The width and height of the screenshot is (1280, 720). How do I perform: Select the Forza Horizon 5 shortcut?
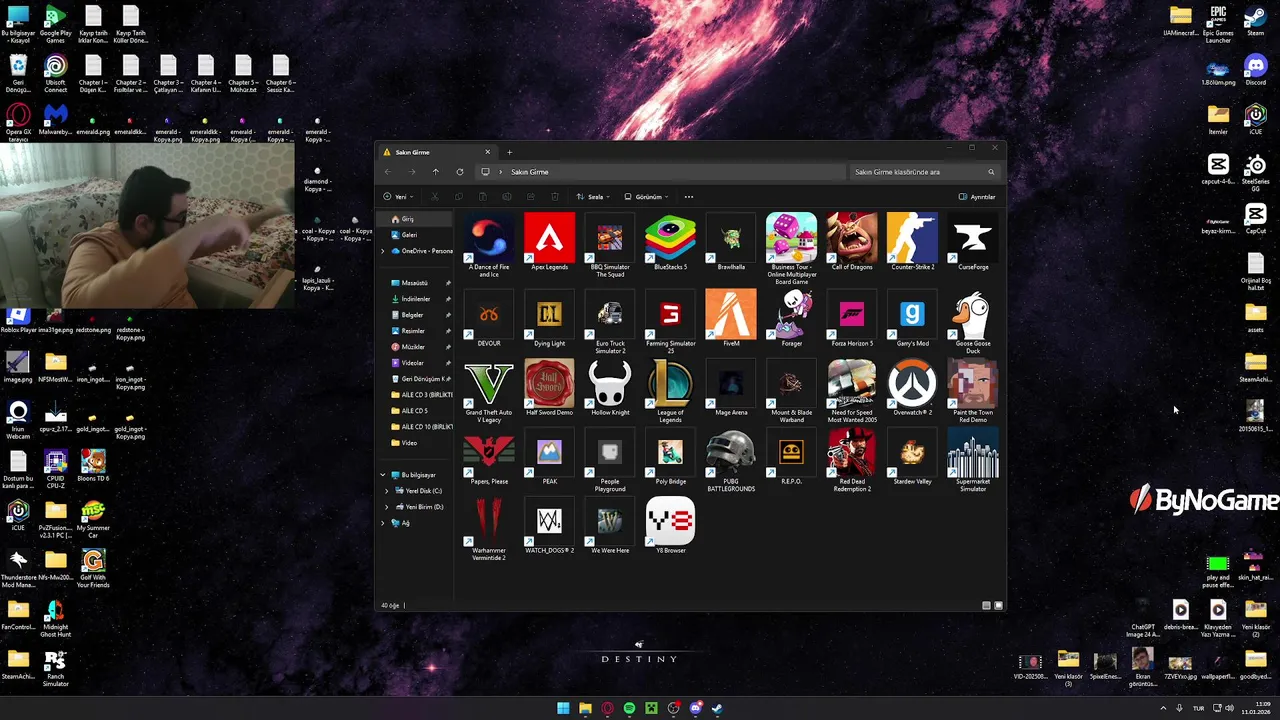click(852, 318)
